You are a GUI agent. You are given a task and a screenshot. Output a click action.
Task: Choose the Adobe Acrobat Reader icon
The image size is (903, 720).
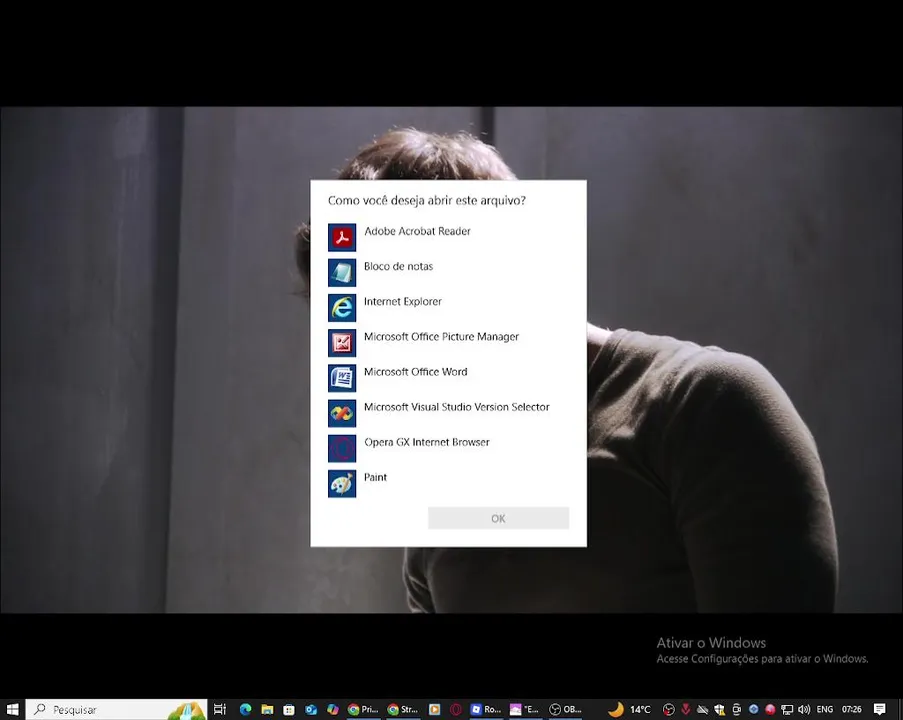tap(342, 237)
